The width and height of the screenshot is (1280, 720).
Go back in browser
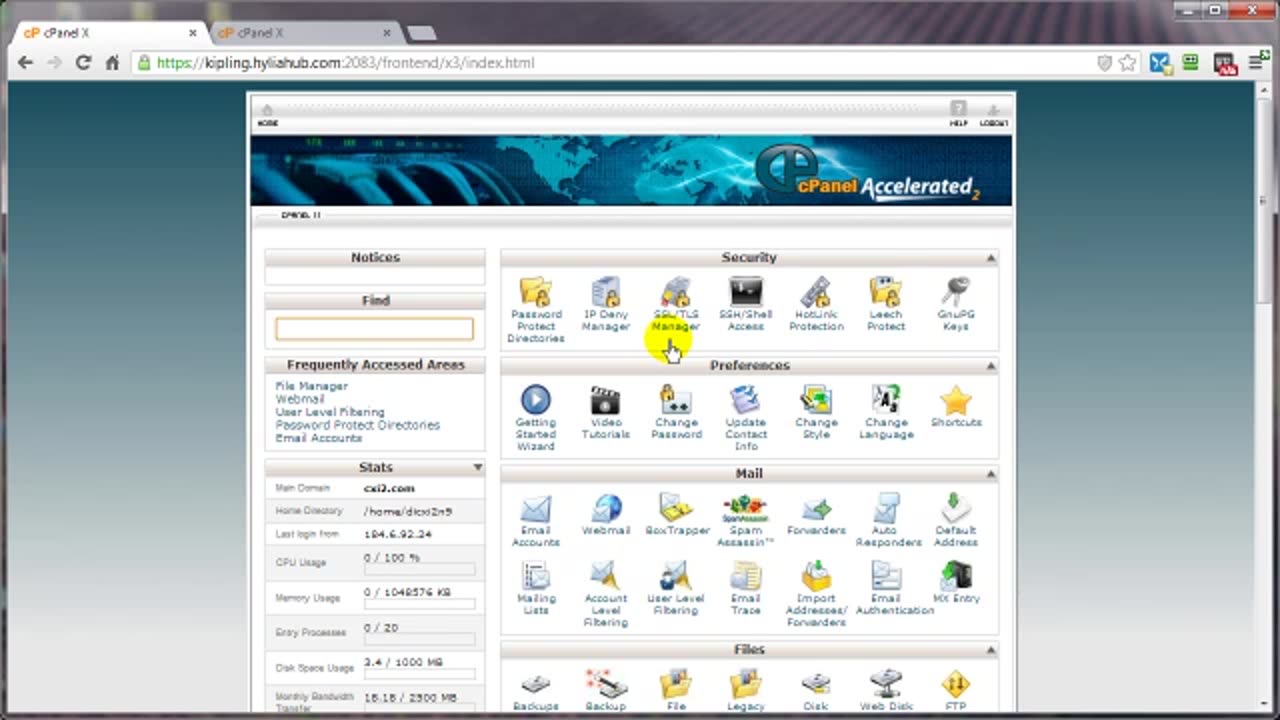25,63
